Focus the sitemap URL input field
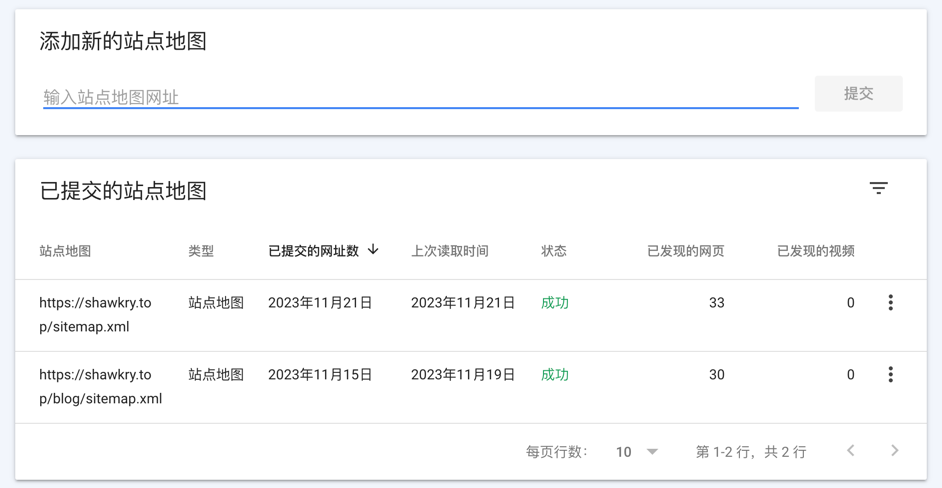This screenshot has width=942, height=488. [x=420, y=97]
